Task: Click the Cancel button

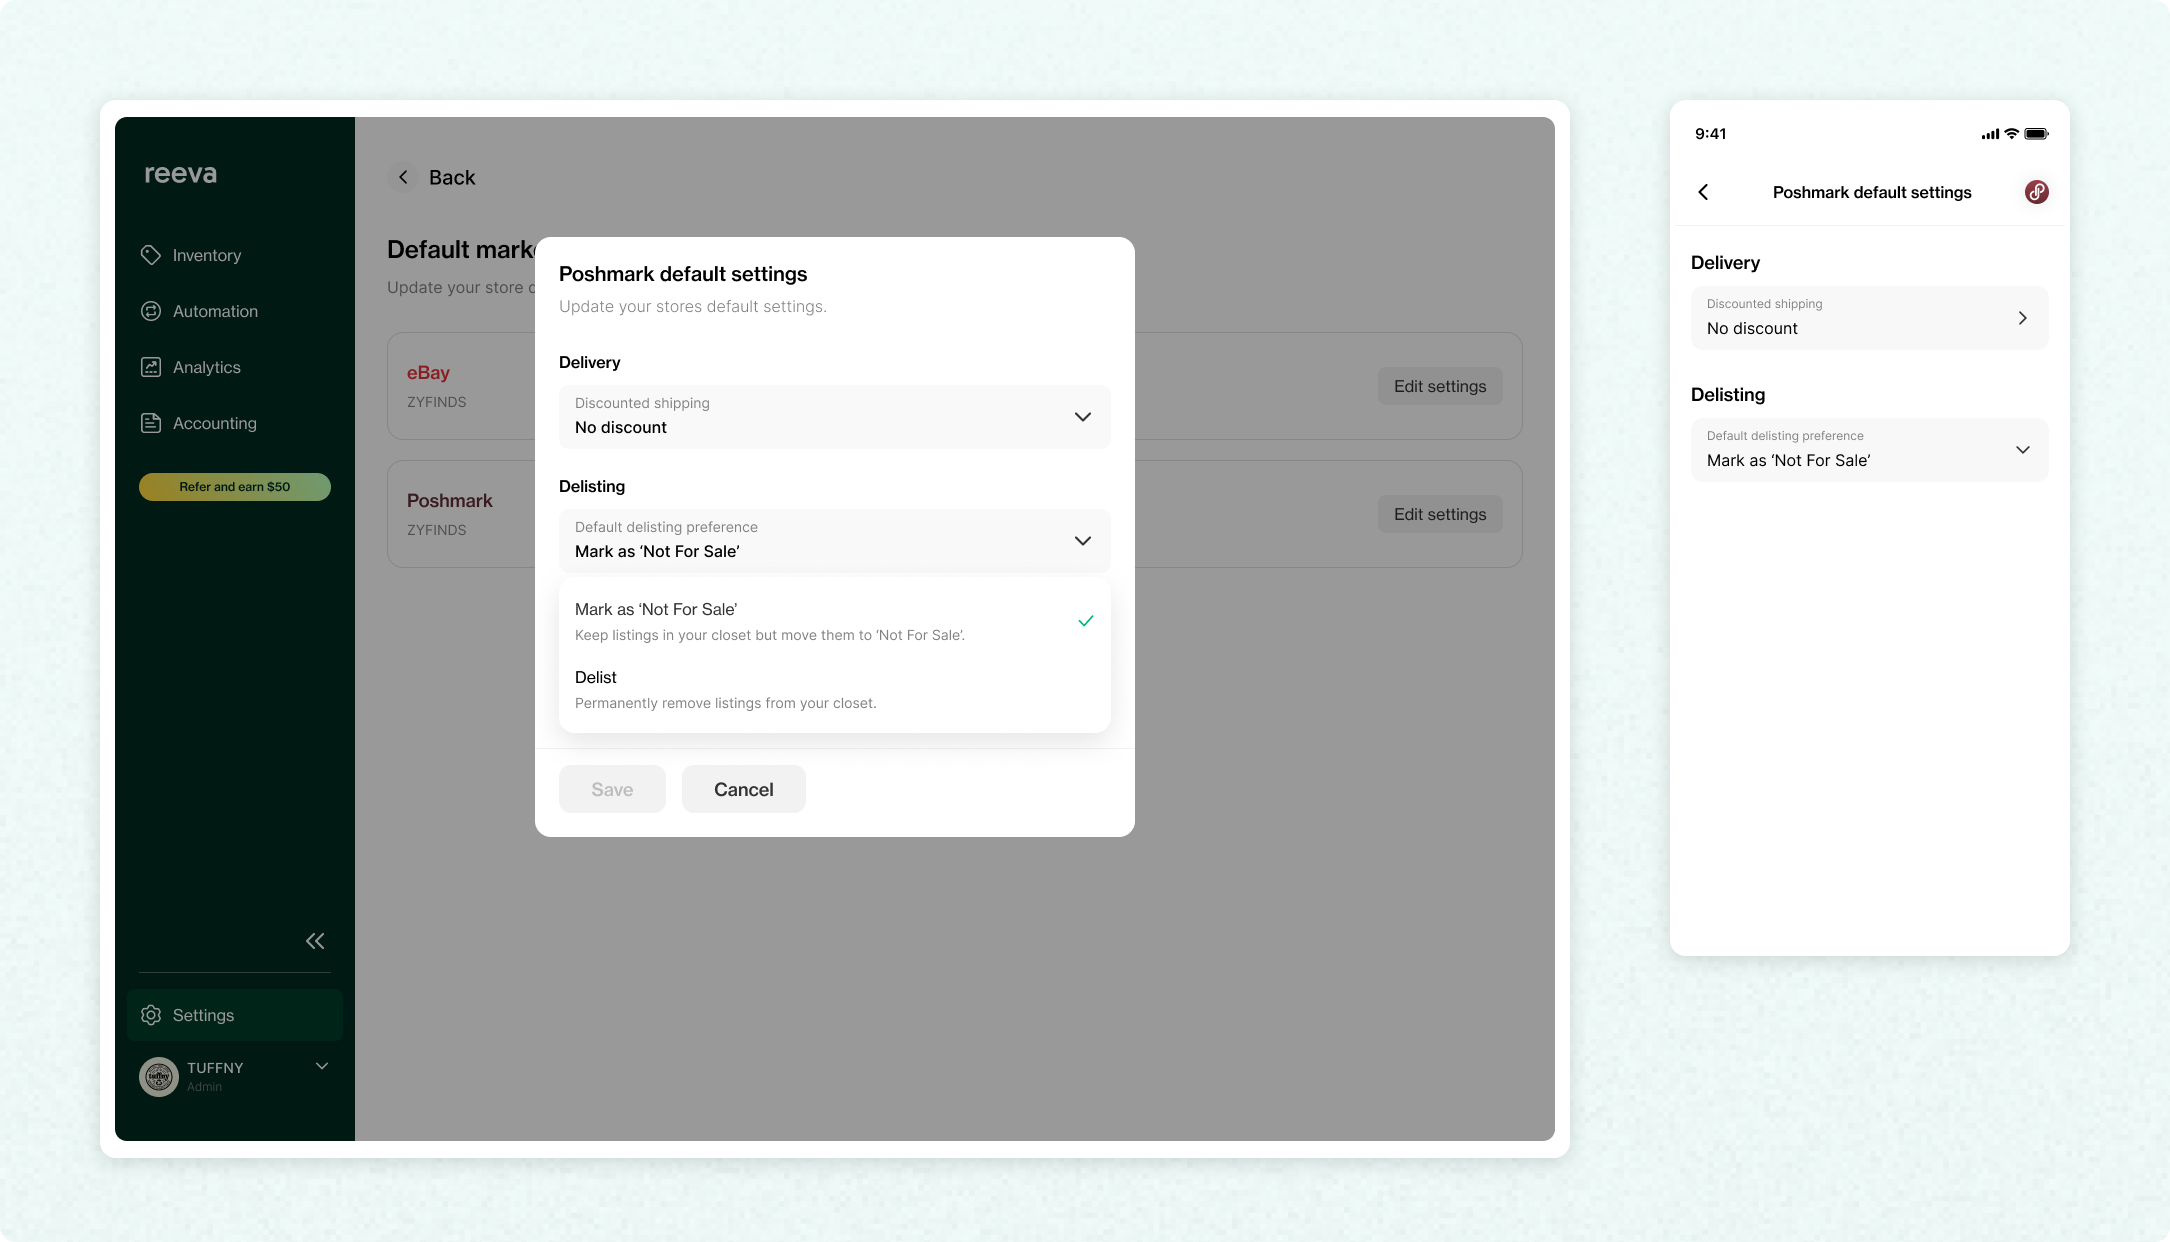Action: (x=744, y=789)
